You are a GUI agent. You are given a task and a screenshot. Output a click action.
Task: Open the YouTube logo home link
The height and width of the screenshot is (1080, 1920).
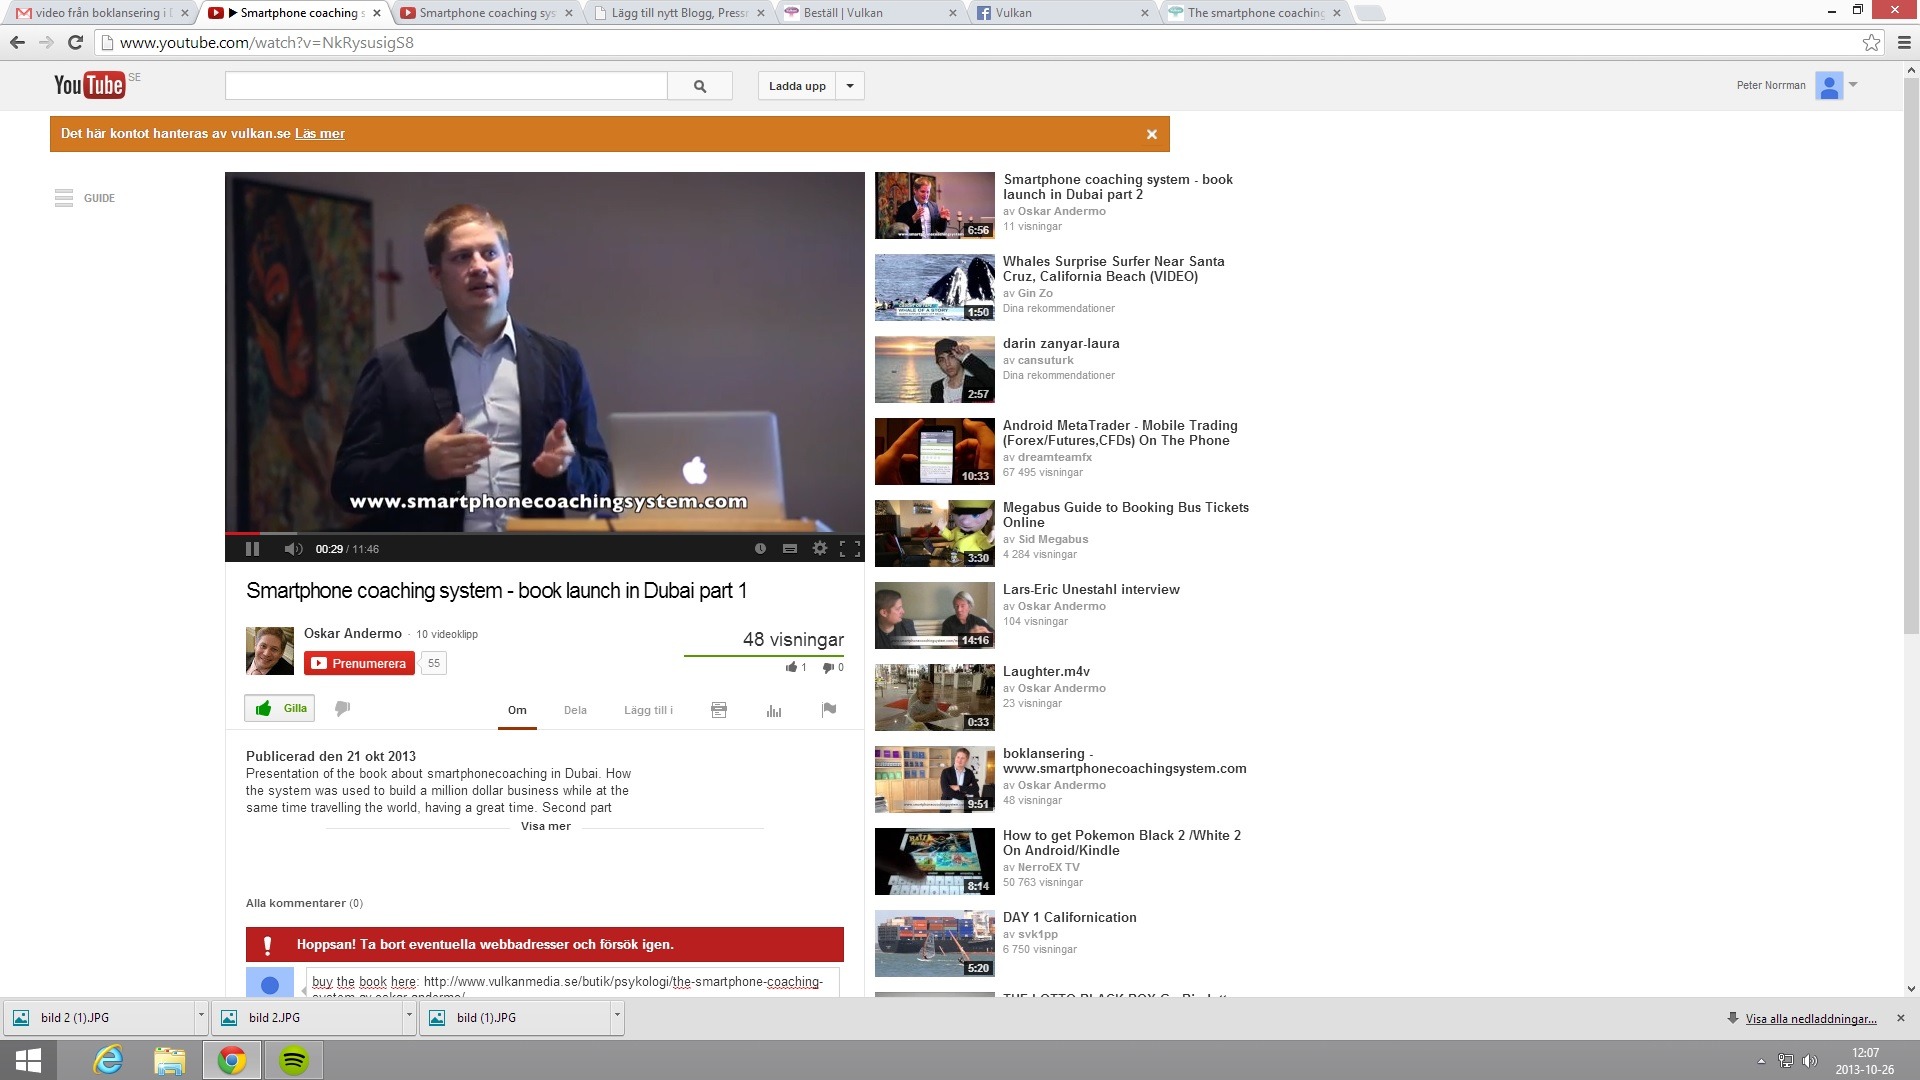[90, 85]
